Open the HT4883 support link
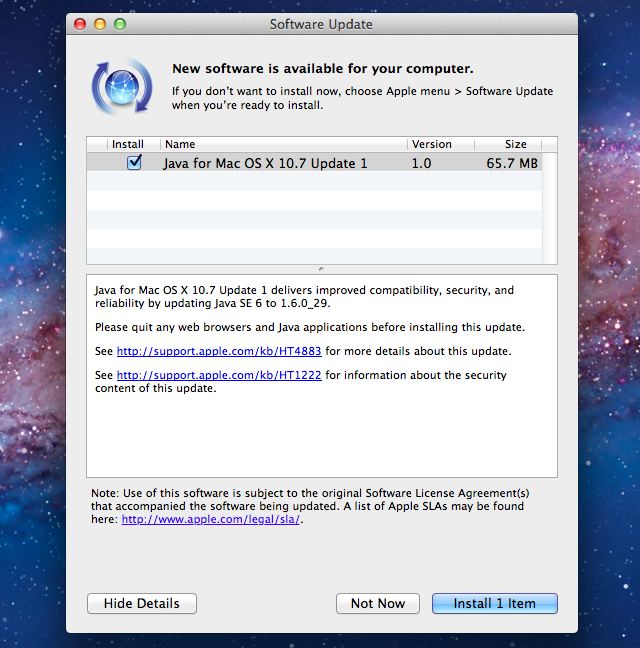Screen dimensions: 640x648 219,351
